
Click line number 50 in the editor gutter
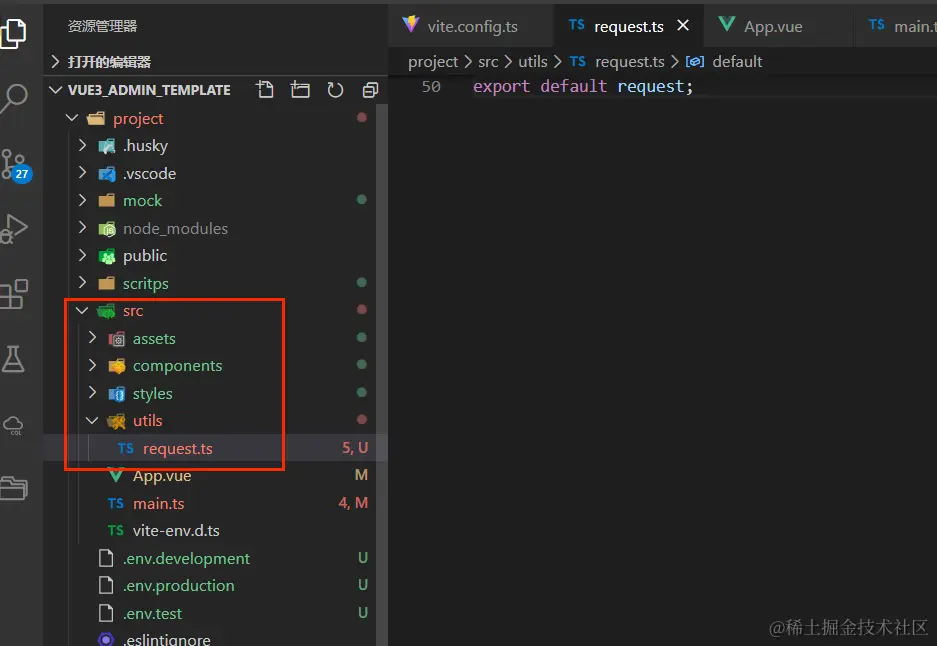pos(431,87)
